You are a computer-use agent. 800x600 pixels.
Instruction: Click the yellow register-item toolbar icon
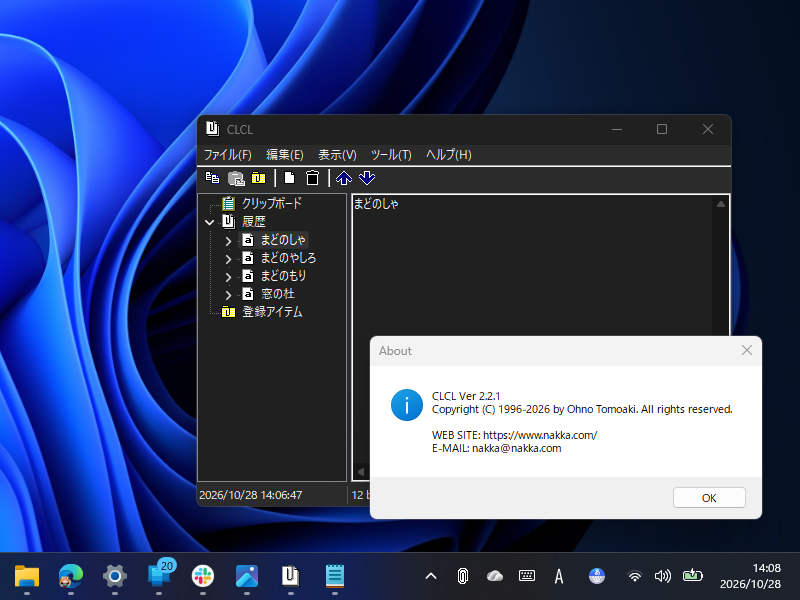point(259,178)
